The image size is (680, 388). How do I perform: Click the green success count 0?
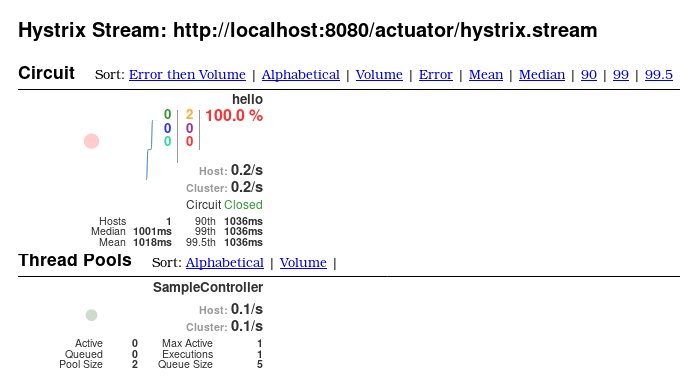[x=167, y=114]
